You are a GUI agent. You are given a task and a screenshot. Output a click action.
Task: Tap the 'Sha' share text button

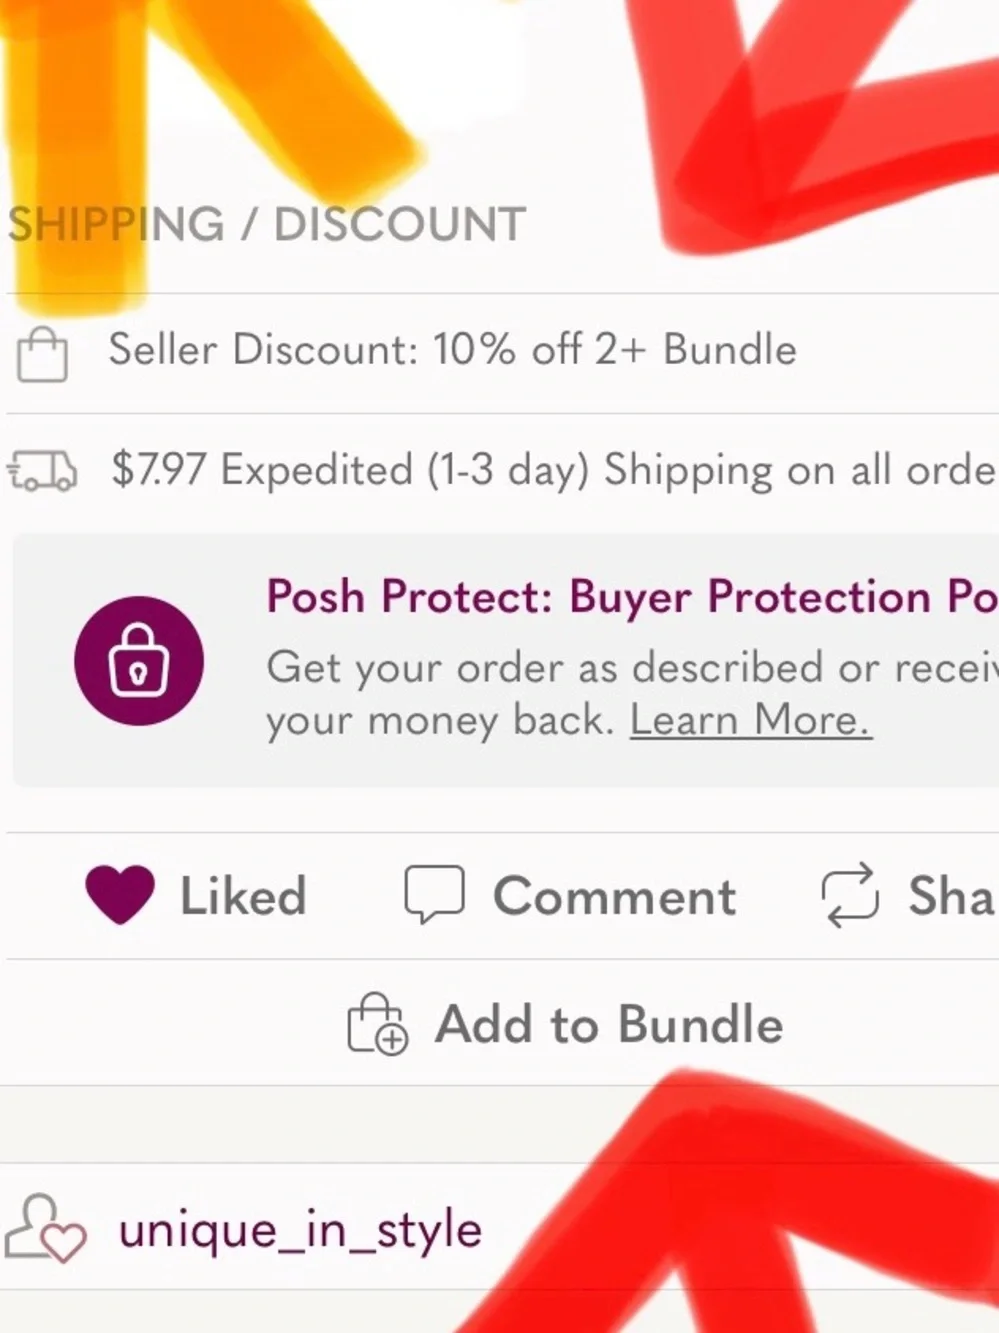953,895
